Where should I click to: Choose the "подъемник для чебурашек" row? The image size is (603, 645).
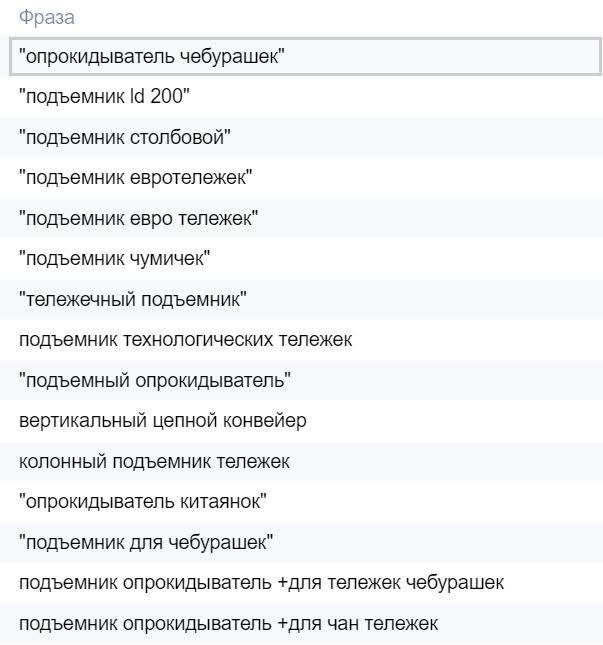[145, 542]
